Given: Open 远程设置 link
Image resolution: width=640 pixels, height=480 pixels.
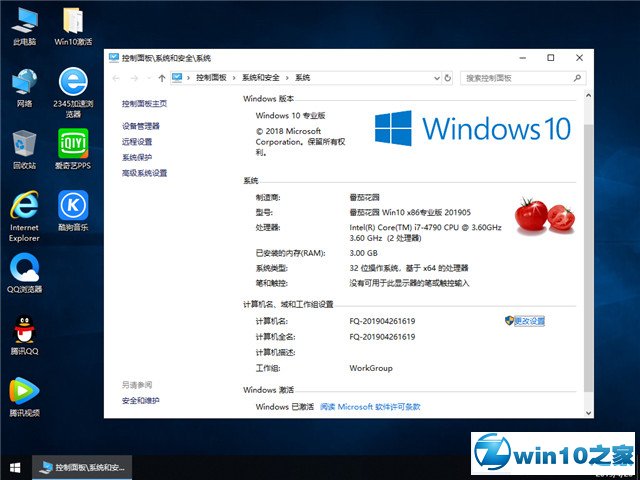Looking at the screenshot, I should click(x=137, y=142).
